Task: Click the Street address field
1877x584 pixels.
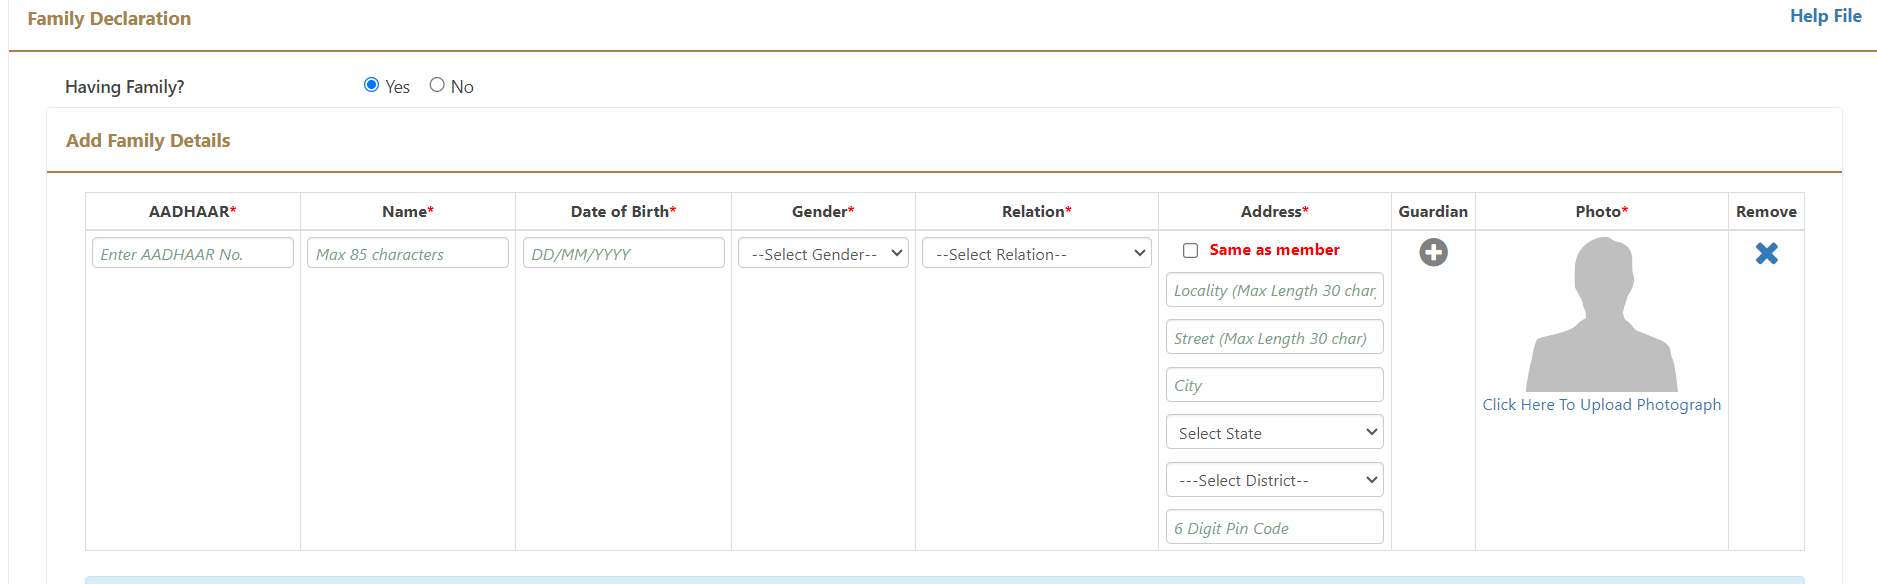Action: (1274, 338)
